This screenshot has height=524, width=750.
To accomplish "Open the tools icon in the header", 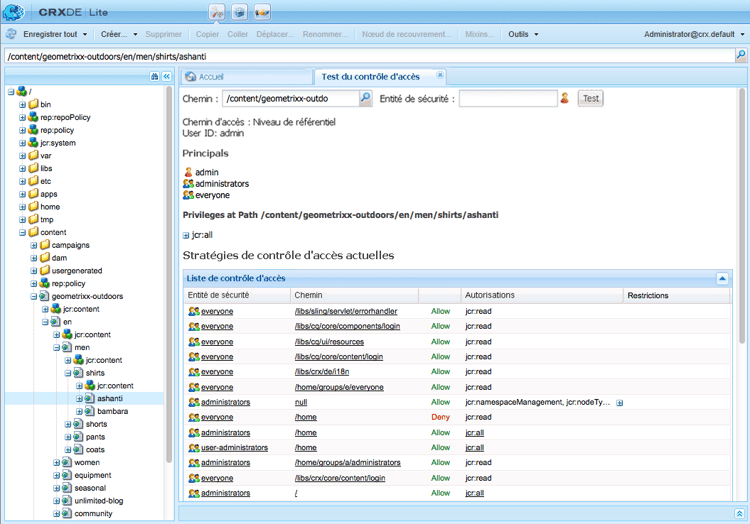I will click(217, 12).
